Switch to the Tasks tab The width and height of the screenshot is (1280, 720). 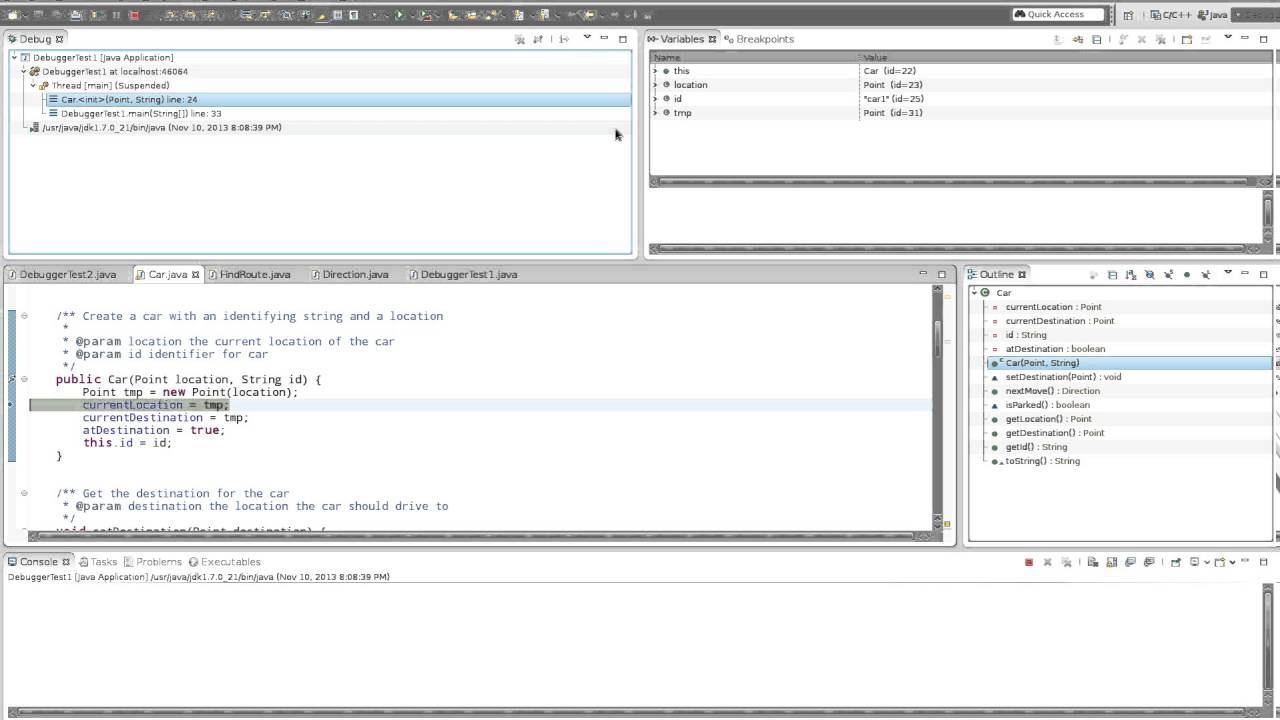(x=99, y=562)
